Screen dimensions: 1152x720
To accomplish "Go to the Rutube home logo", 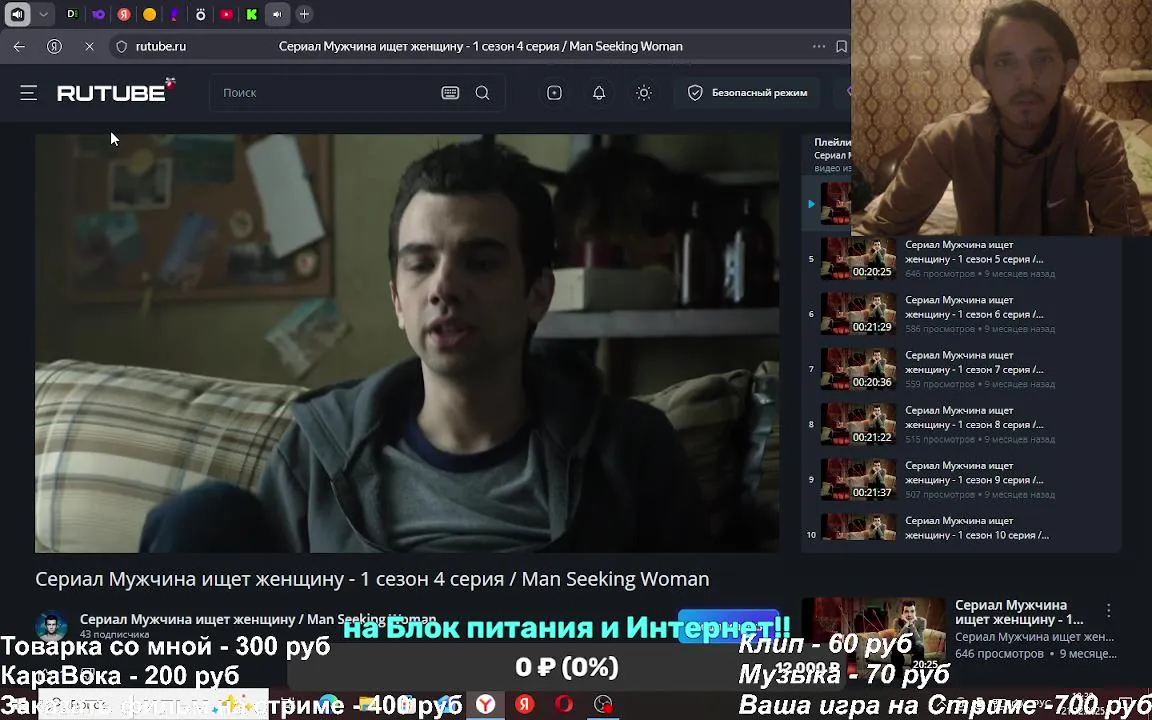I will [116, 90].
